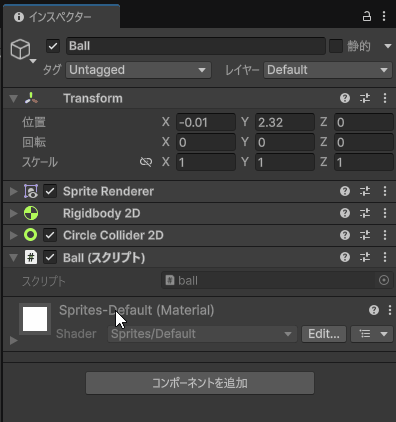Collapse the Ball script component
The image size is (396, 422).
click(13, 258)
